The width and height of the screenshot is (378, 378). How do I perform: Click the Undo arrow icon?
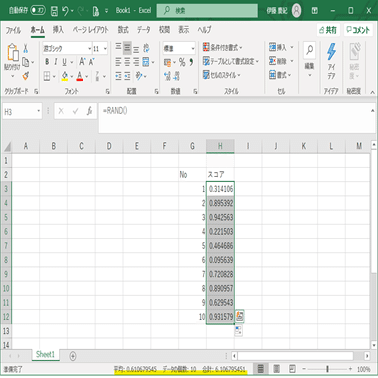(65, 11)
